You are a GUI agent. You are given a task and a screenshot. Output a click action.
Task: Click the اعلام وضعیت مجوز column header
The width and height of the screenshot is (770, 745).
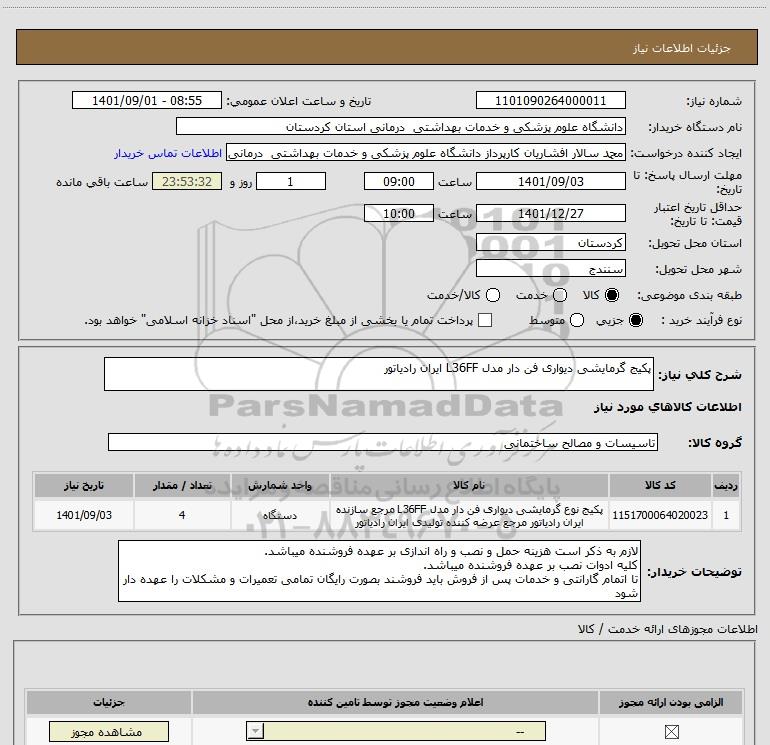click(x=395, y=702)
